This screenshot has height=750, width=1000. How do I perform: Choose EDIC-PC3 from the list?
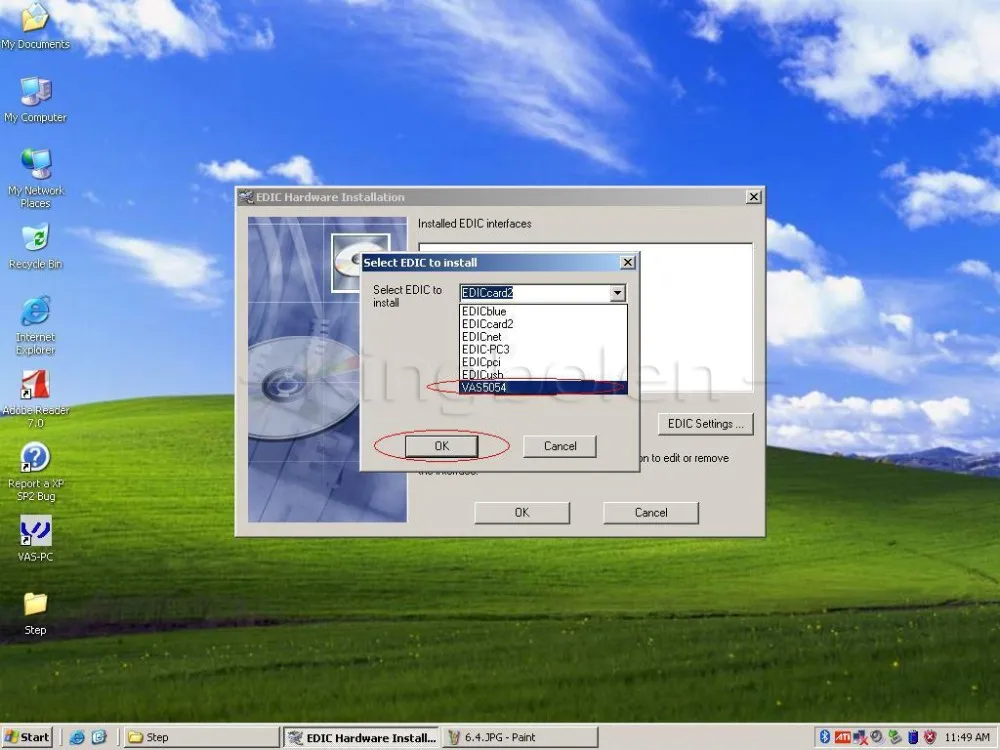click(x=543, y=349)
